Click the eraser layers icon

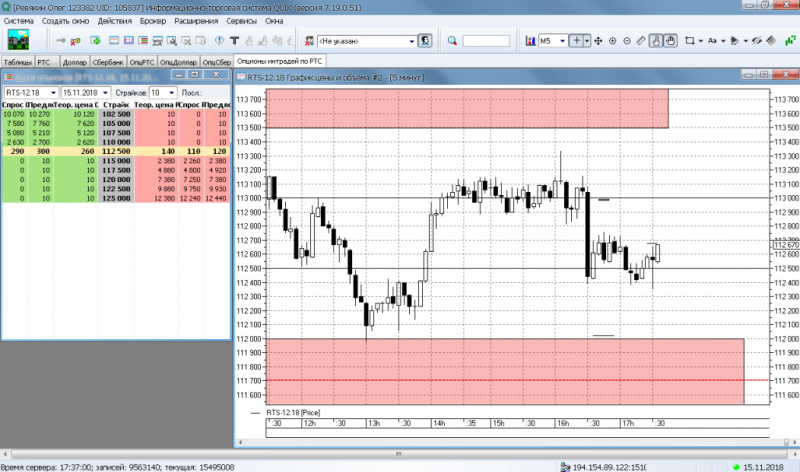(x=771, y=41)
